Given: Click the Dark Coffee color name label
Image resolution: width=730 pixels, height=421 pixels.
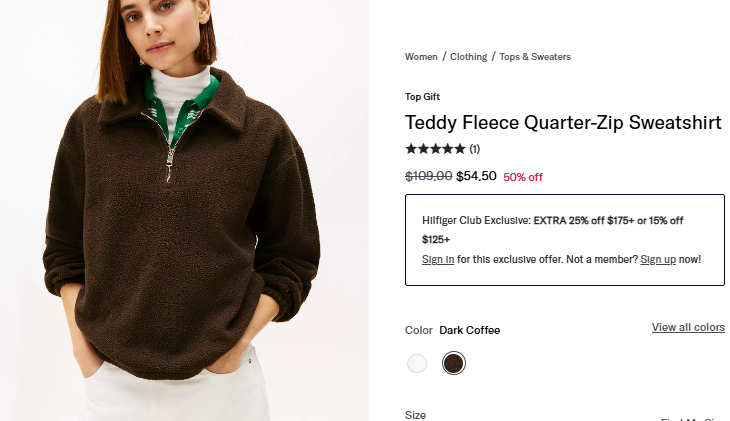Looking at the screenshot, I should [x=469, y=330].
